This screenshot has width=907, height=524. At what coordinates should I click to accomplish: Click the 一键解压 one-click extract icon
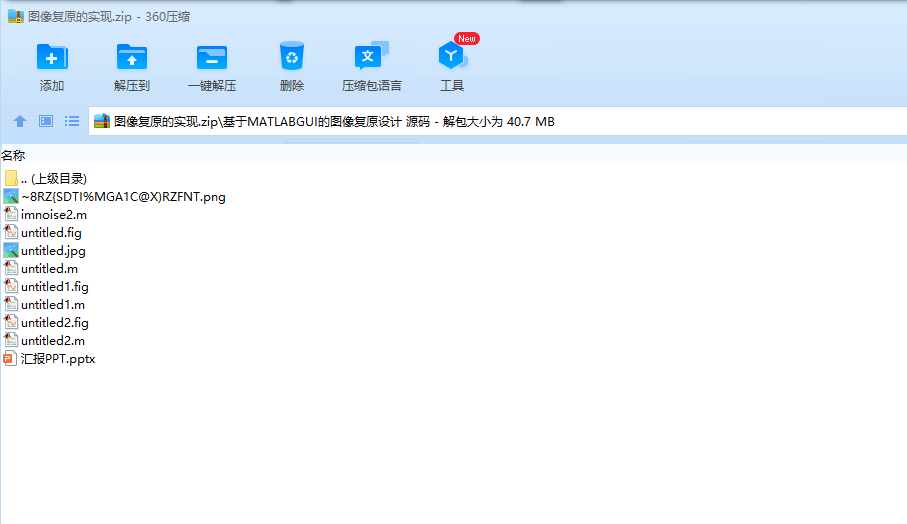pyautogui.click(x=212, y=57)
